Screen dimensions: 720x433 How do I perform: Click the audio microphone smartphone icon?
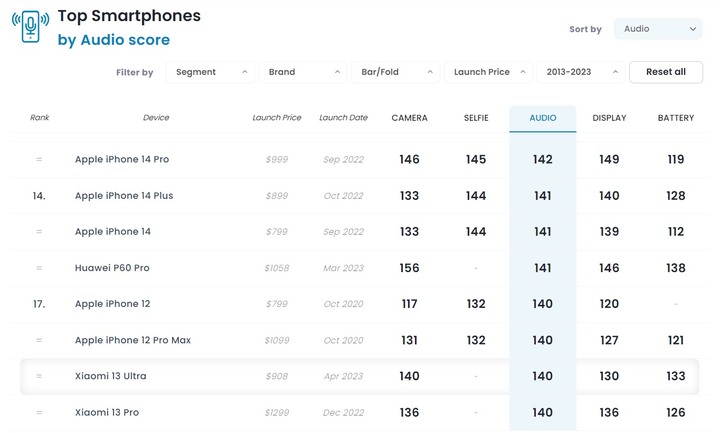(30, 26)
